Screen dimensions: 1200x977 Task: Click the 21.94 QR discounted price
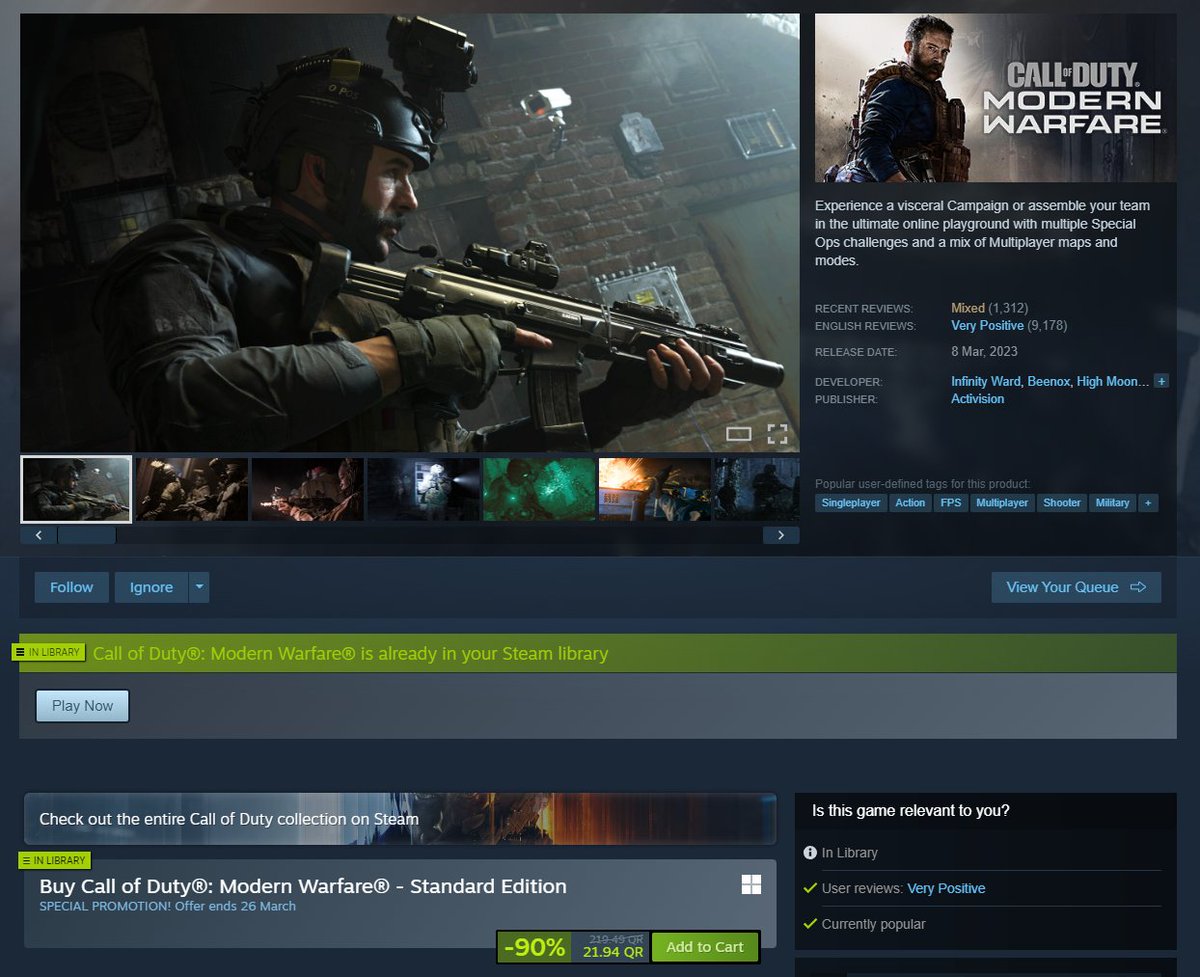pyautogui.click(x=613, y=953)
